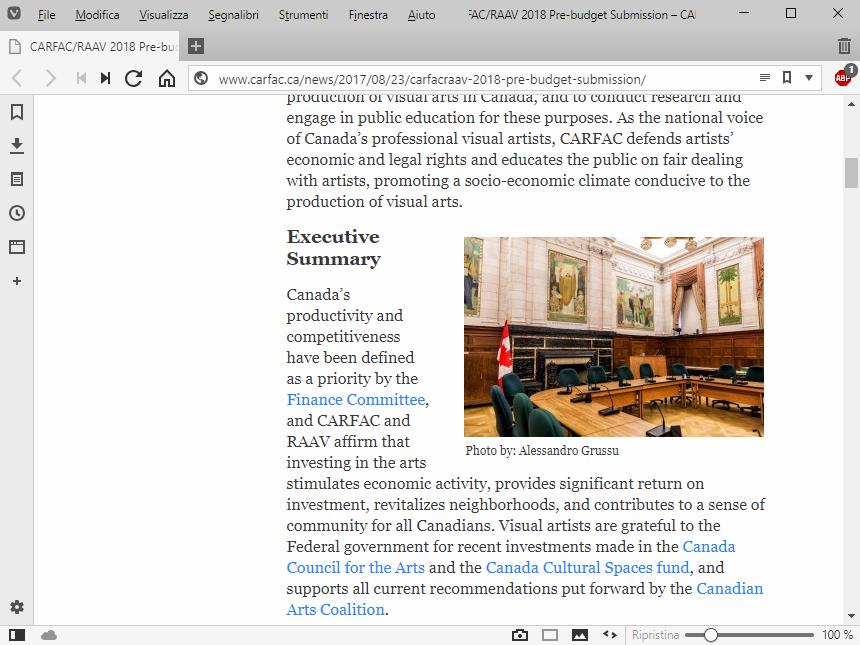Screen dimensions: 860x645
Task: Go back to previous page
Action: (17, 78)
